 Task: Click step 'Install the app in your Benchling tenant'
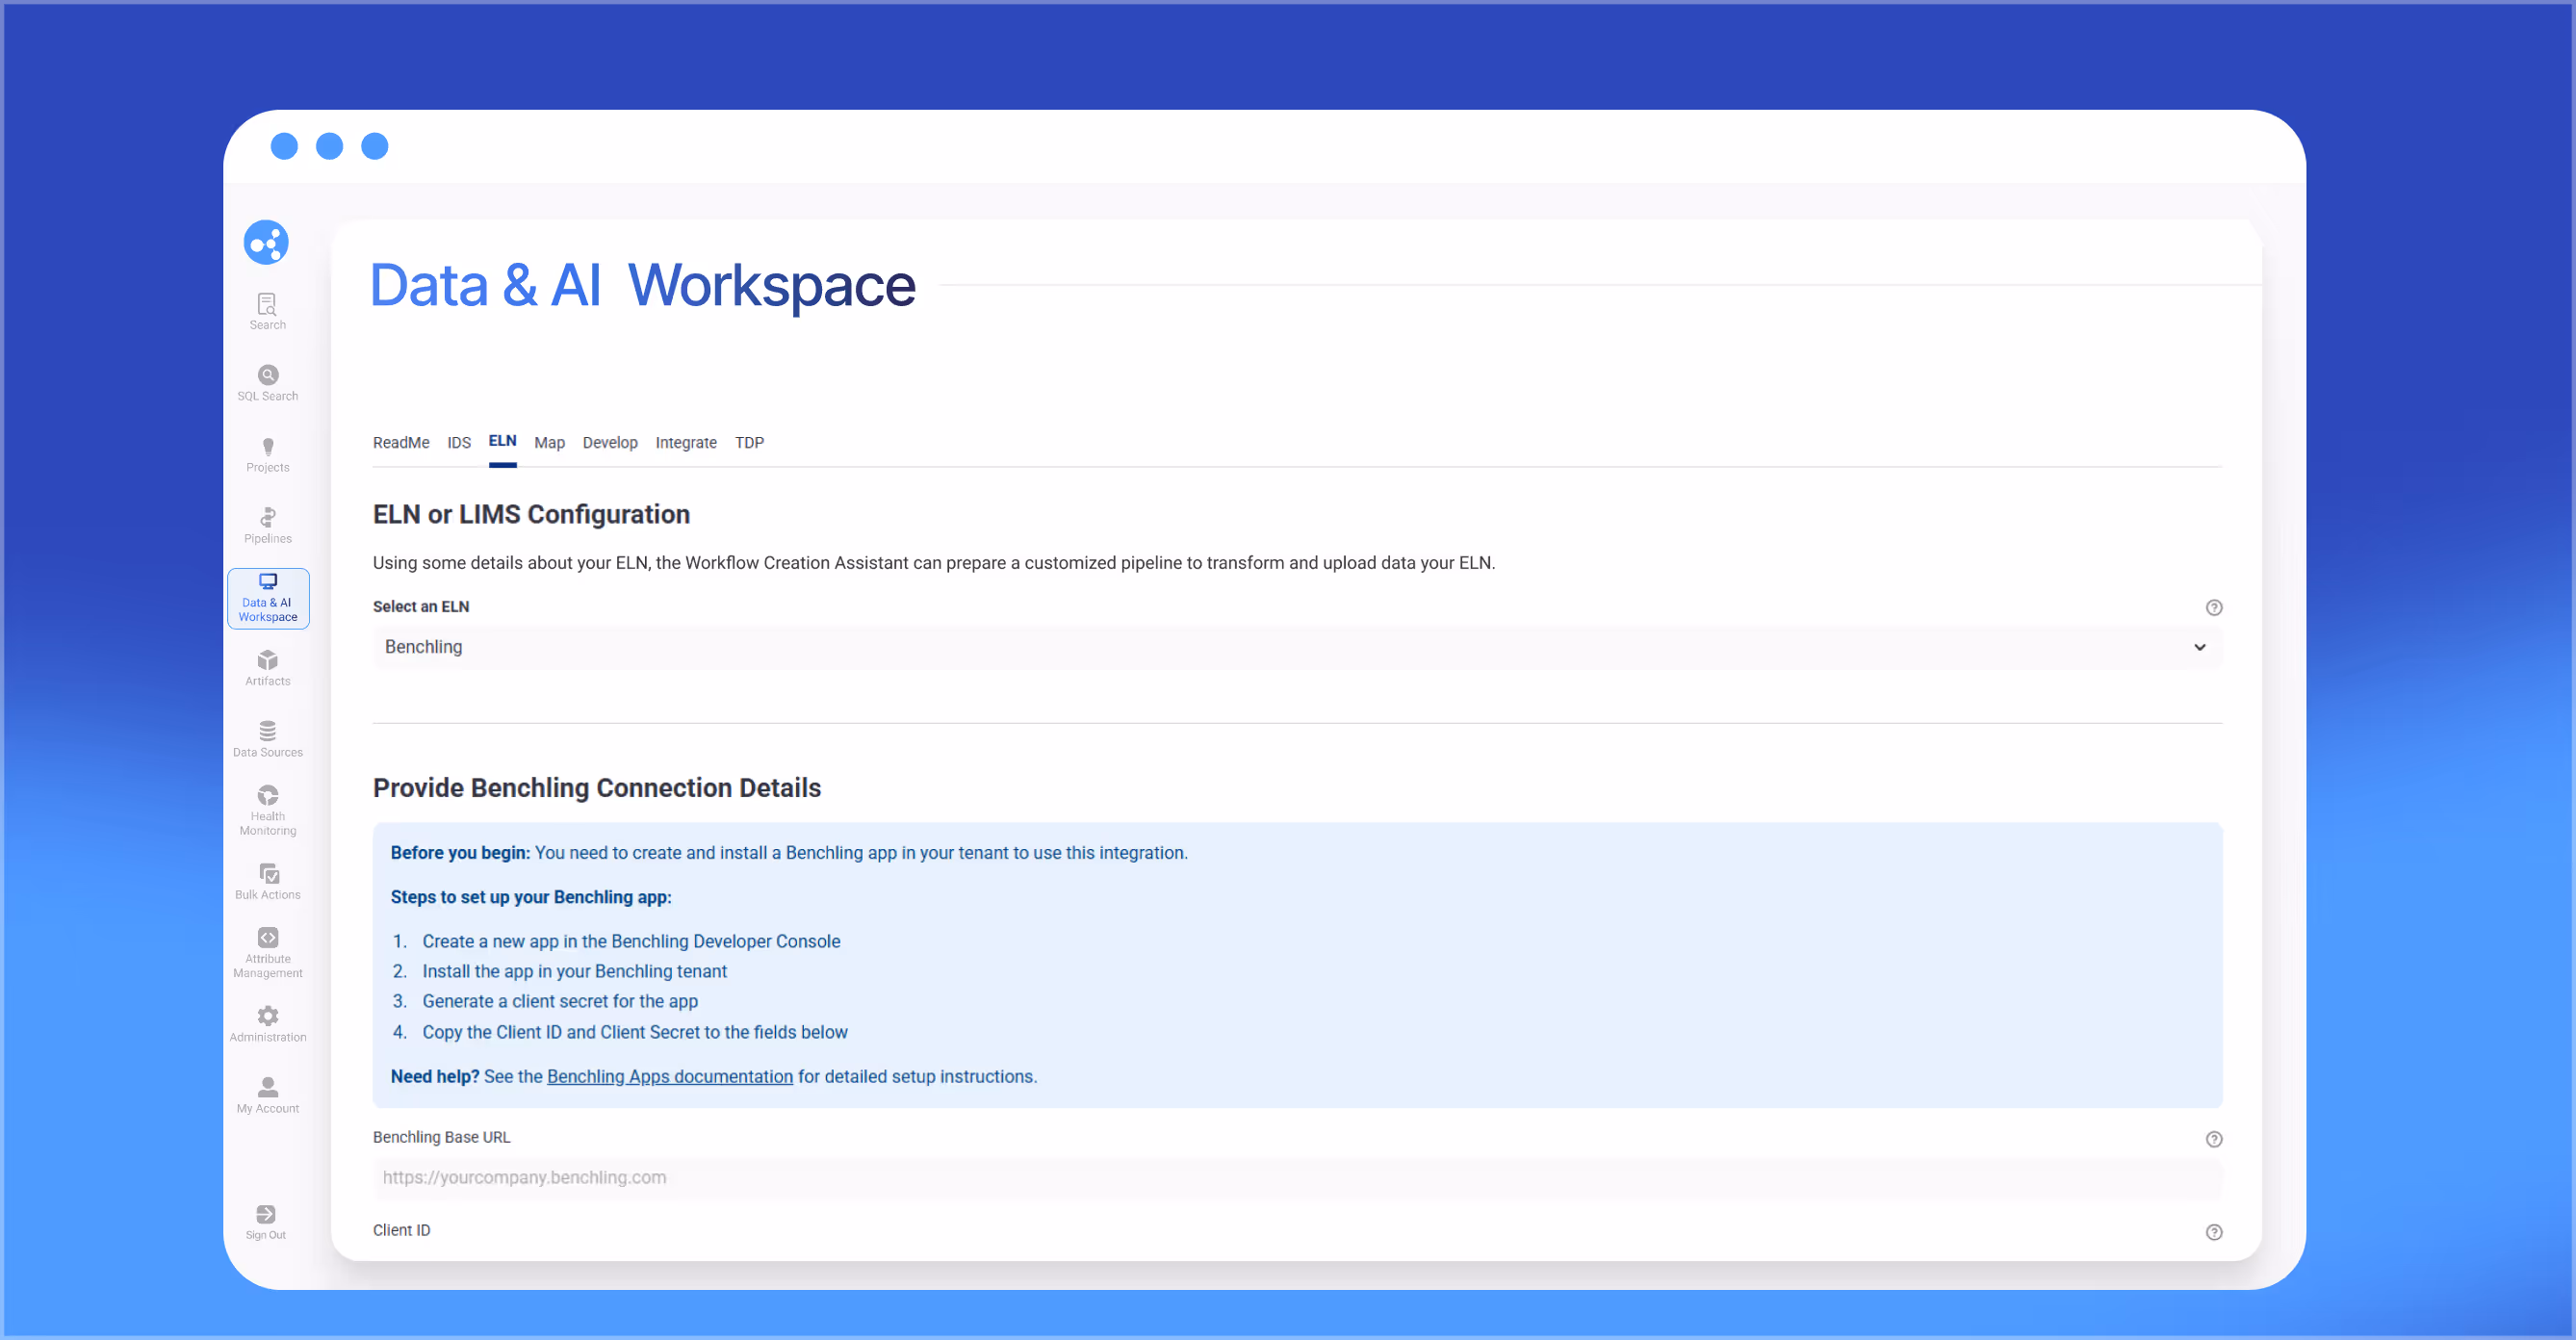[574, 971]
